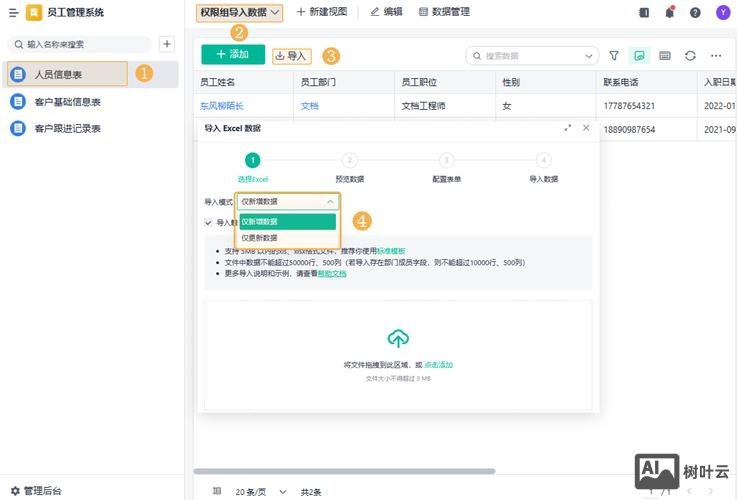Viewport: 737px width, 500px height.
Task: Click the 客户基础信息表 form icon
Action: pyautogui.click(x=18, y=102)
